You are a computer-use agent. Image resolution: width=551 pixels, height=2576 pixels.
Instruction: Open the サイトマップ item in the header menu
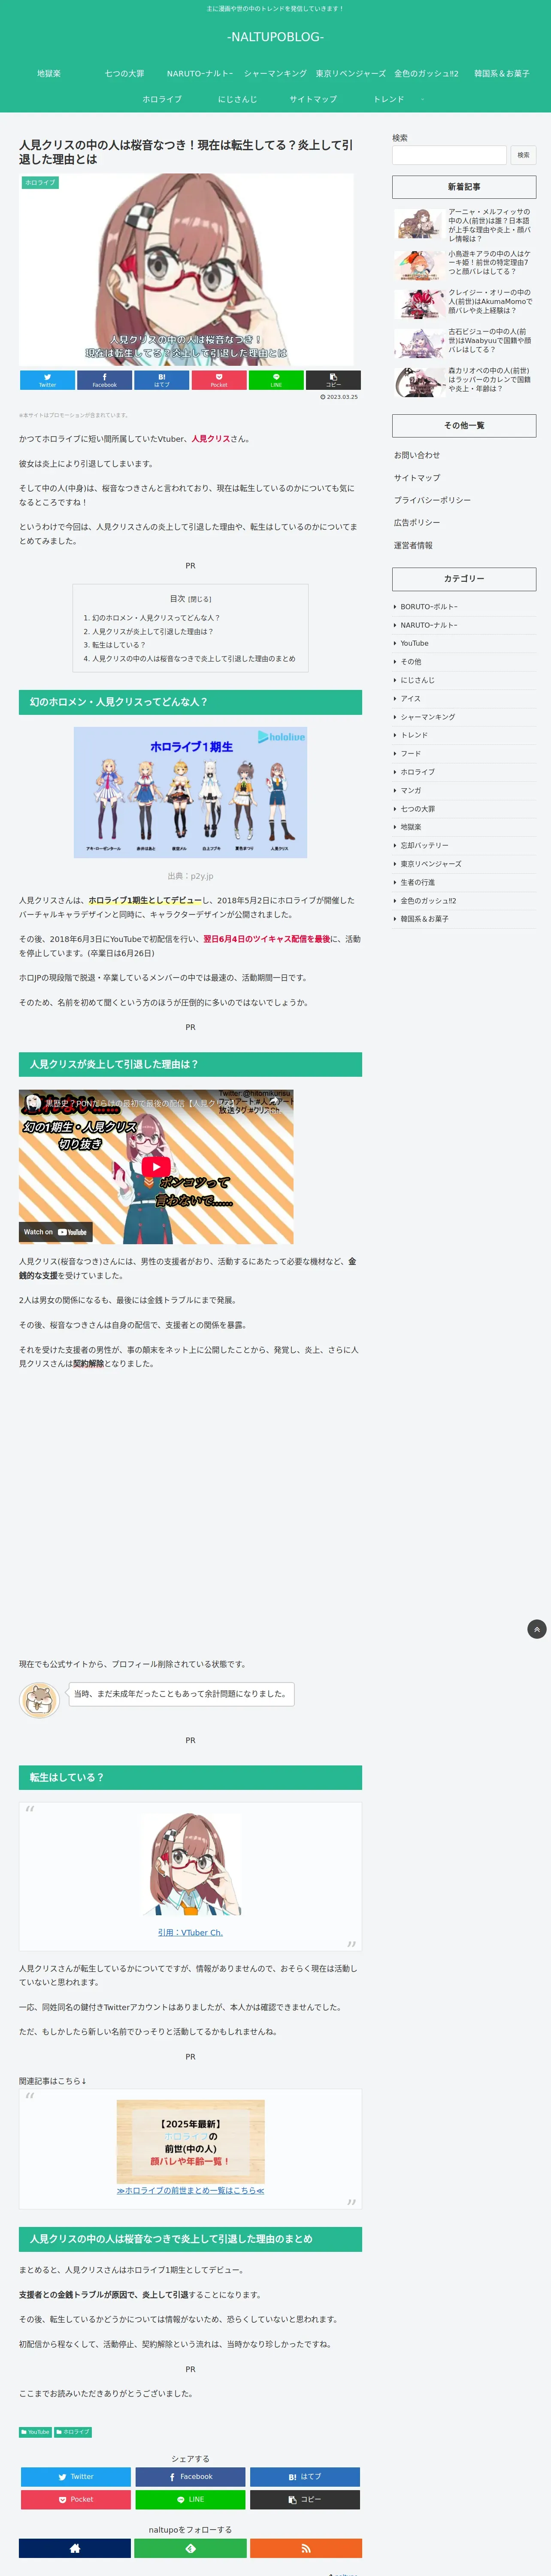tap(313, 99)
